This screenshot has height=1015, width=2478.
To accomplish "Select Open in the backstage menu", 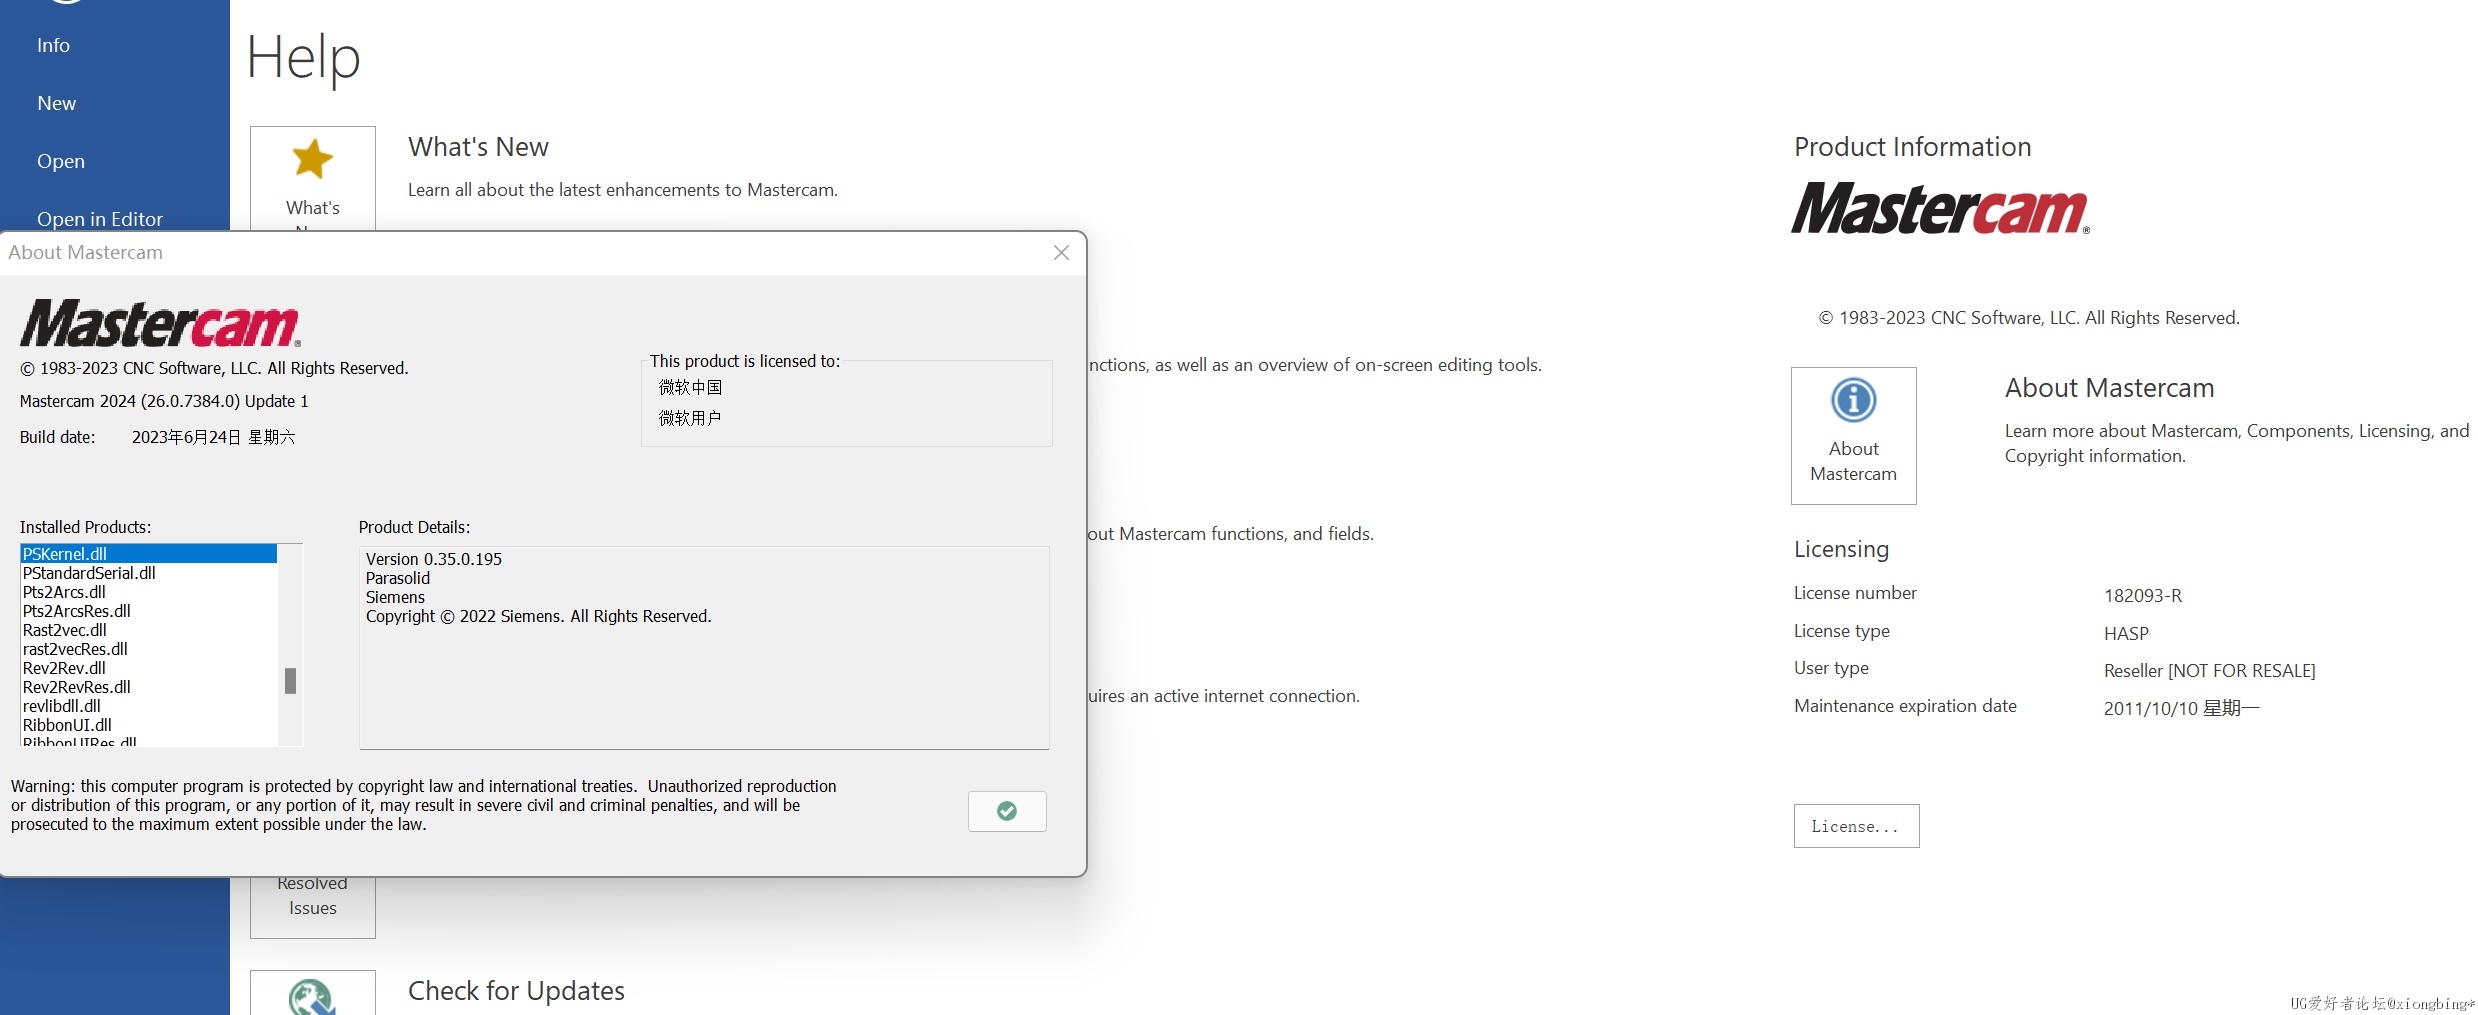I will [60, 161].
